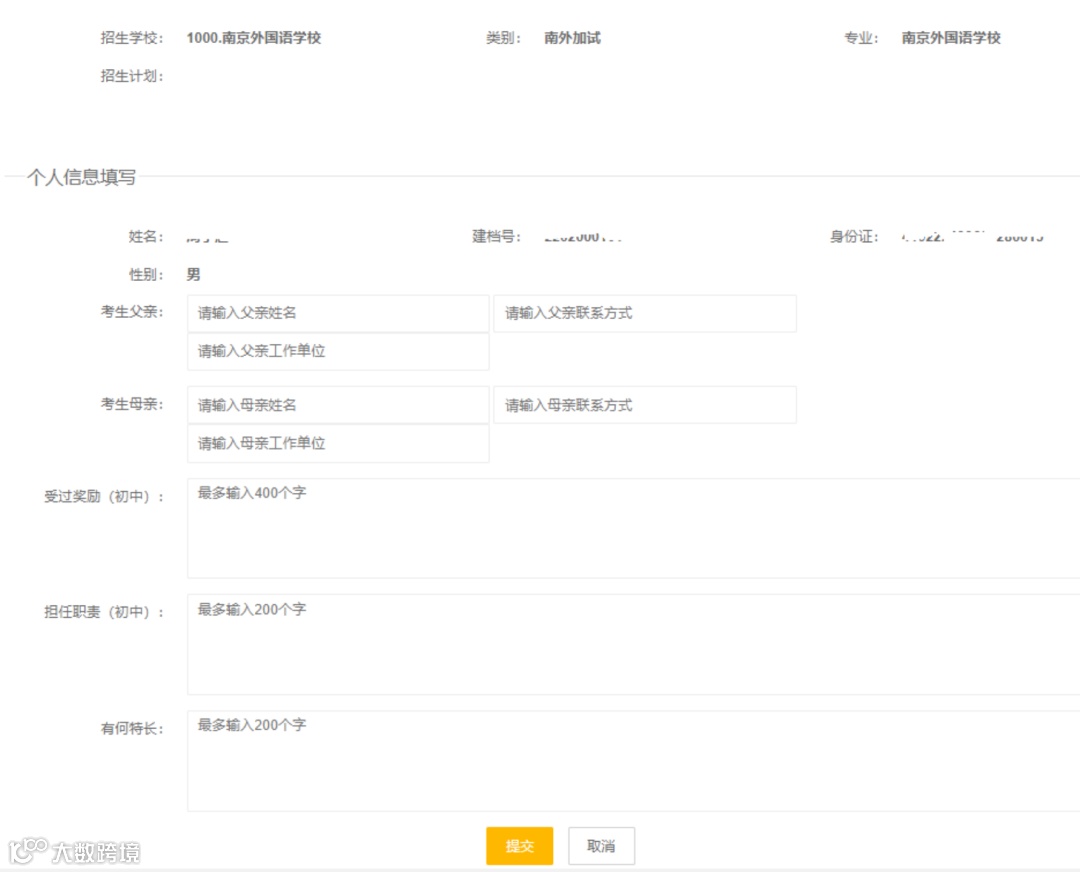Screen dimensions: 1080x872
Task: Click the 建档号 label
Action: pos(496,237)
